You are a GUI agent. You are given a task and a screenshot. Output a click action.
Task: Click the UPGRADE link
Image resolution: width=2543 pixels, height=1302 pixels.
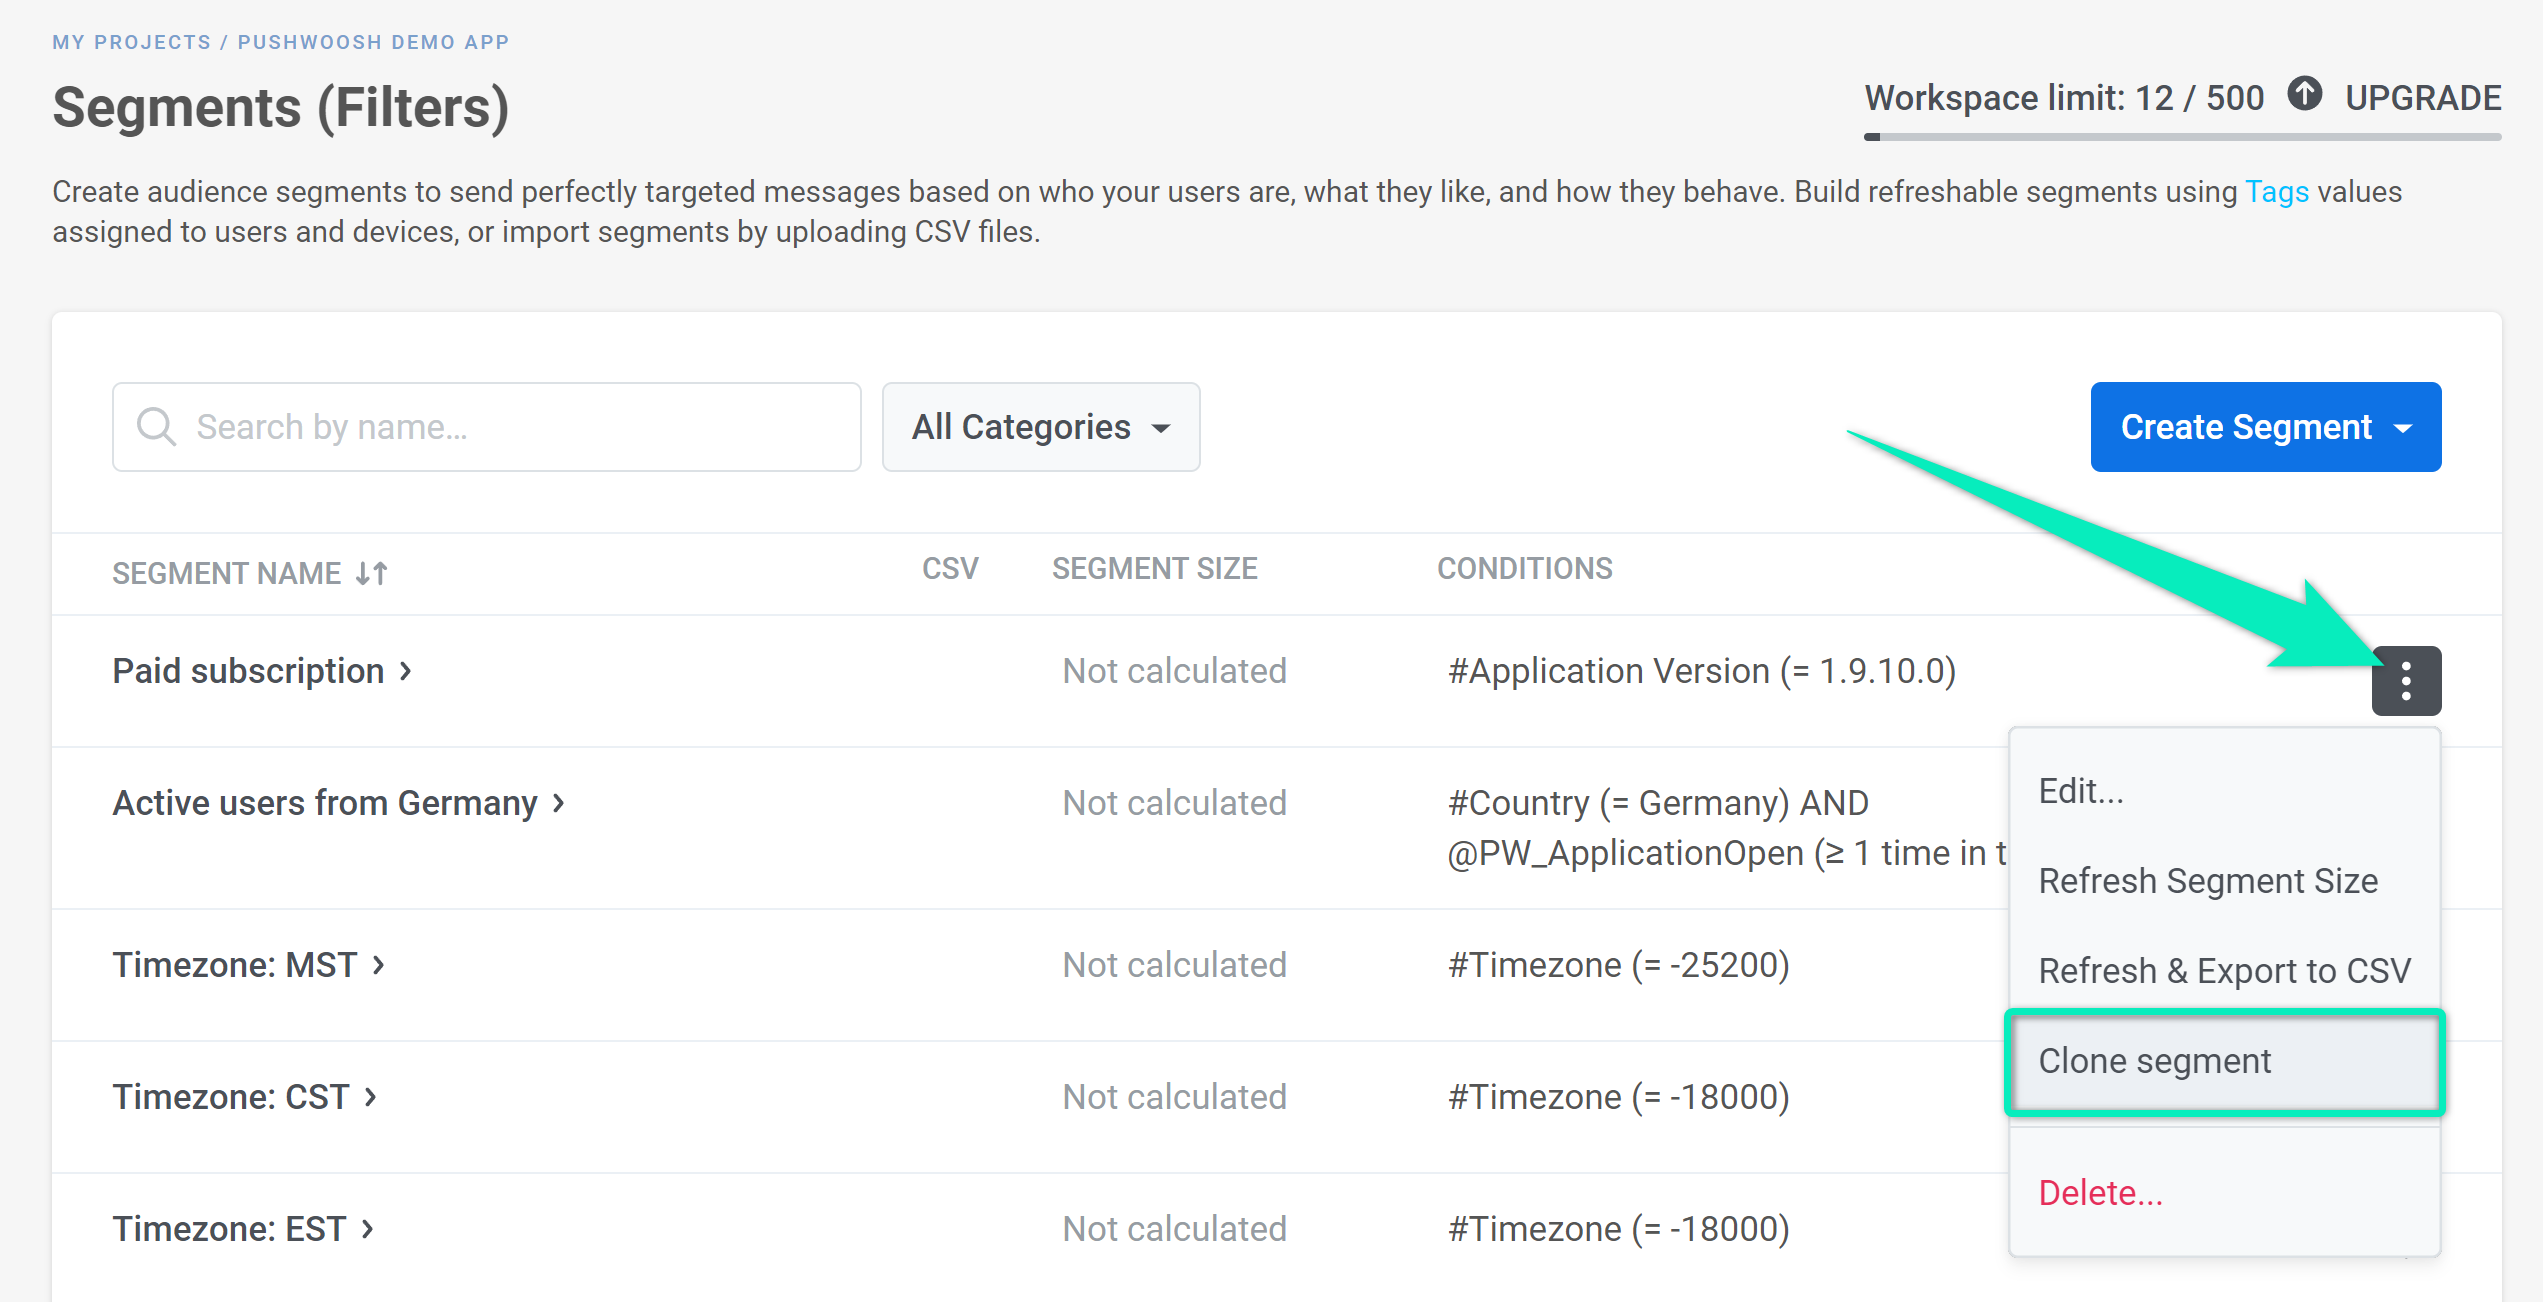[x=2422, y=98]
